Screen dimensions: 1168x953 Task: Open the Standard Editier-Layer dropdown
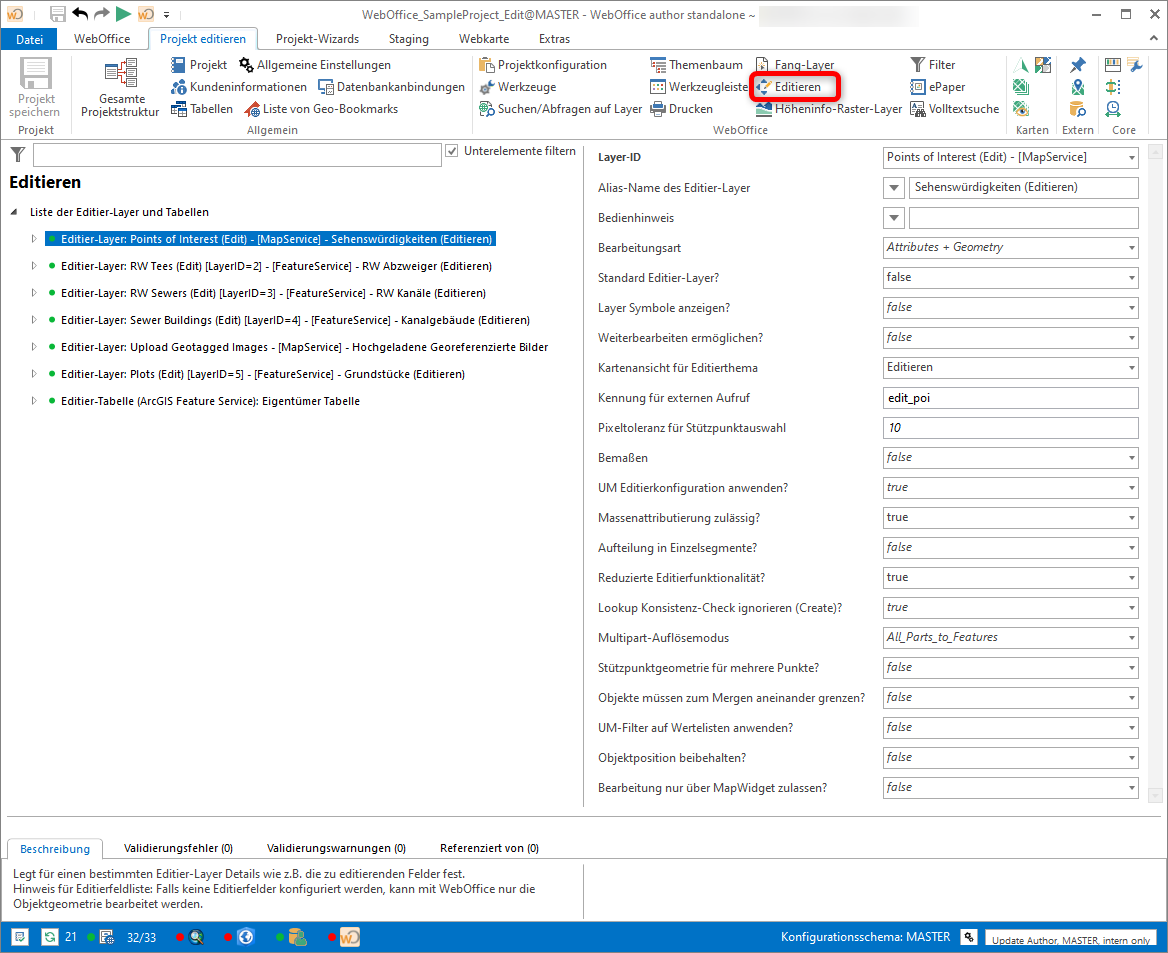(1130, 277)
